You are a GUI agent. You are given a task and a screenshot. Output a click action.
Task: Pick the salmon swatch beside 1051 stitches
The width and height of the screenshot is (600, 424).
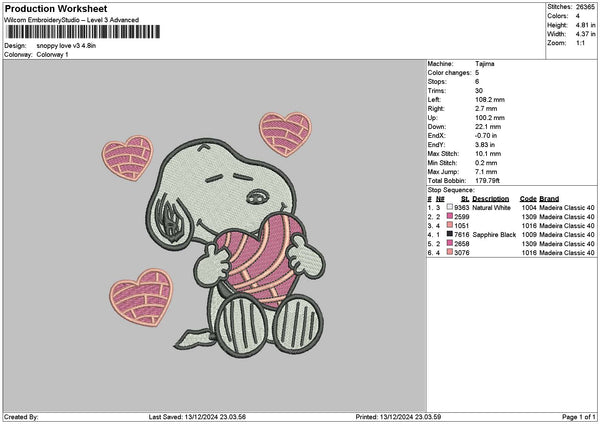tap(450, 225)
